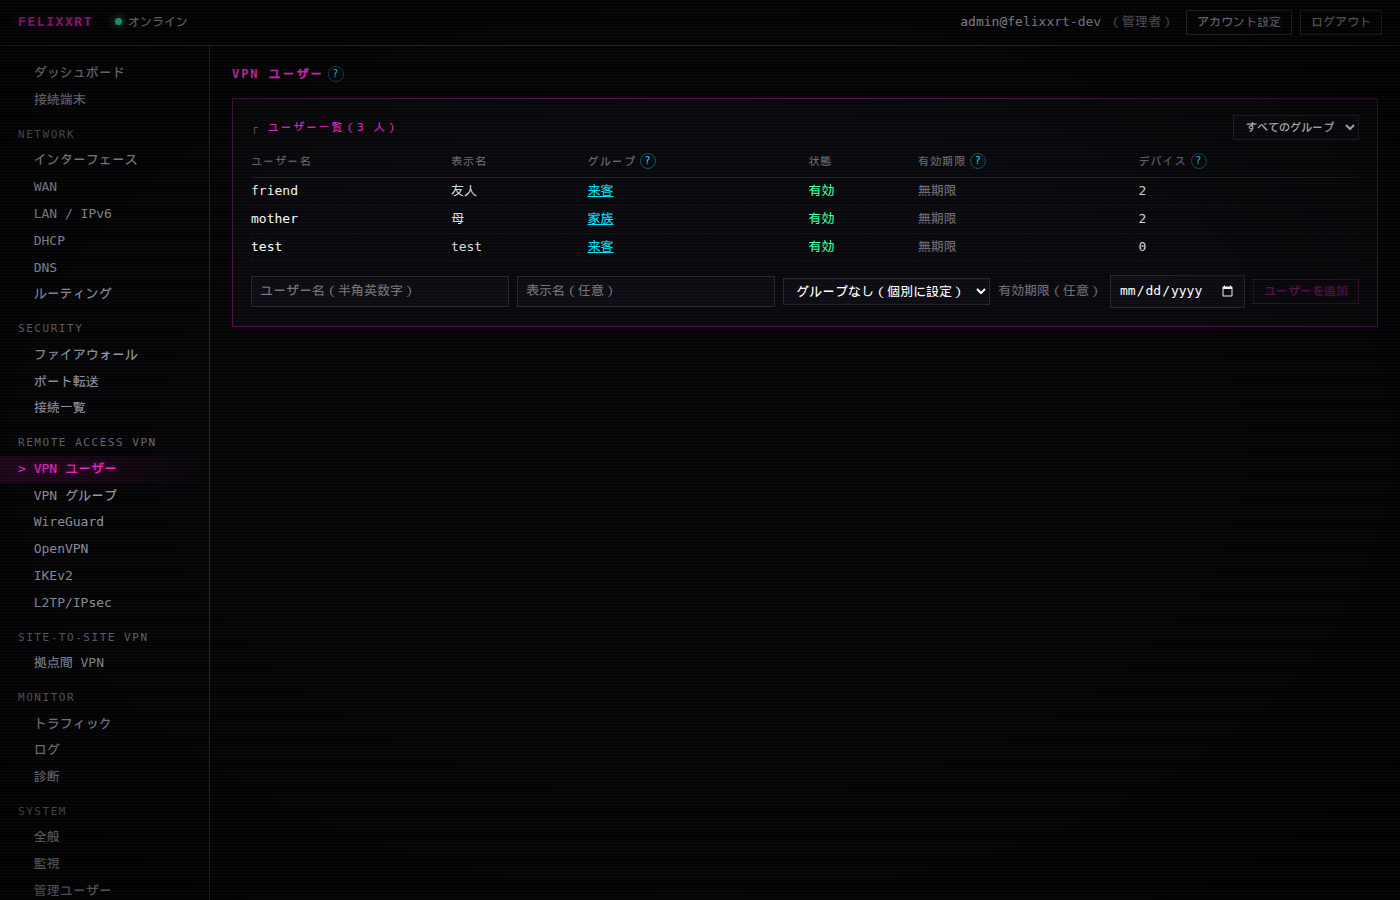The image size is (1400, 900).
Task: Open the 来客 group link for friend
Action: click(x=600, y=191)
